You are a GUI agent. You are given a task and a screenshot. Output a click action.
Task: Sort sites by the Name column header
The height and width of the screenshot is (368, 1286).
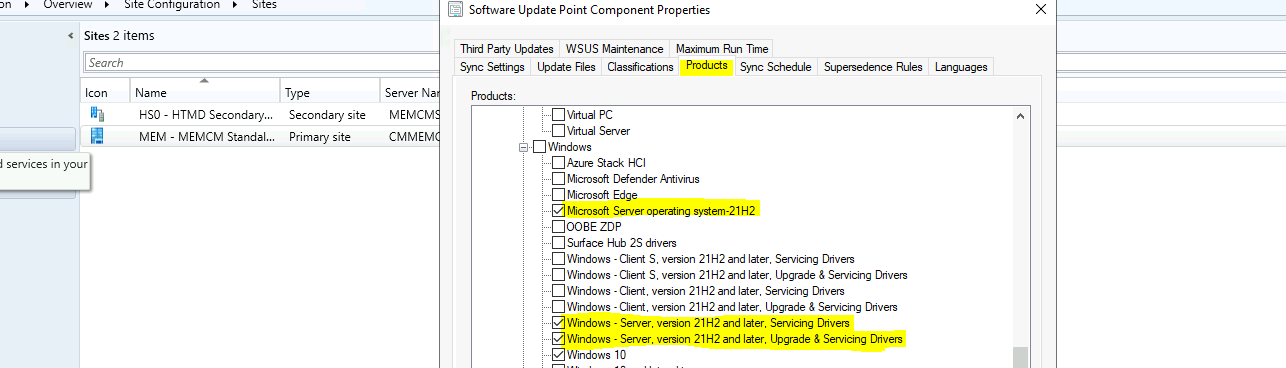click(205, 92)
